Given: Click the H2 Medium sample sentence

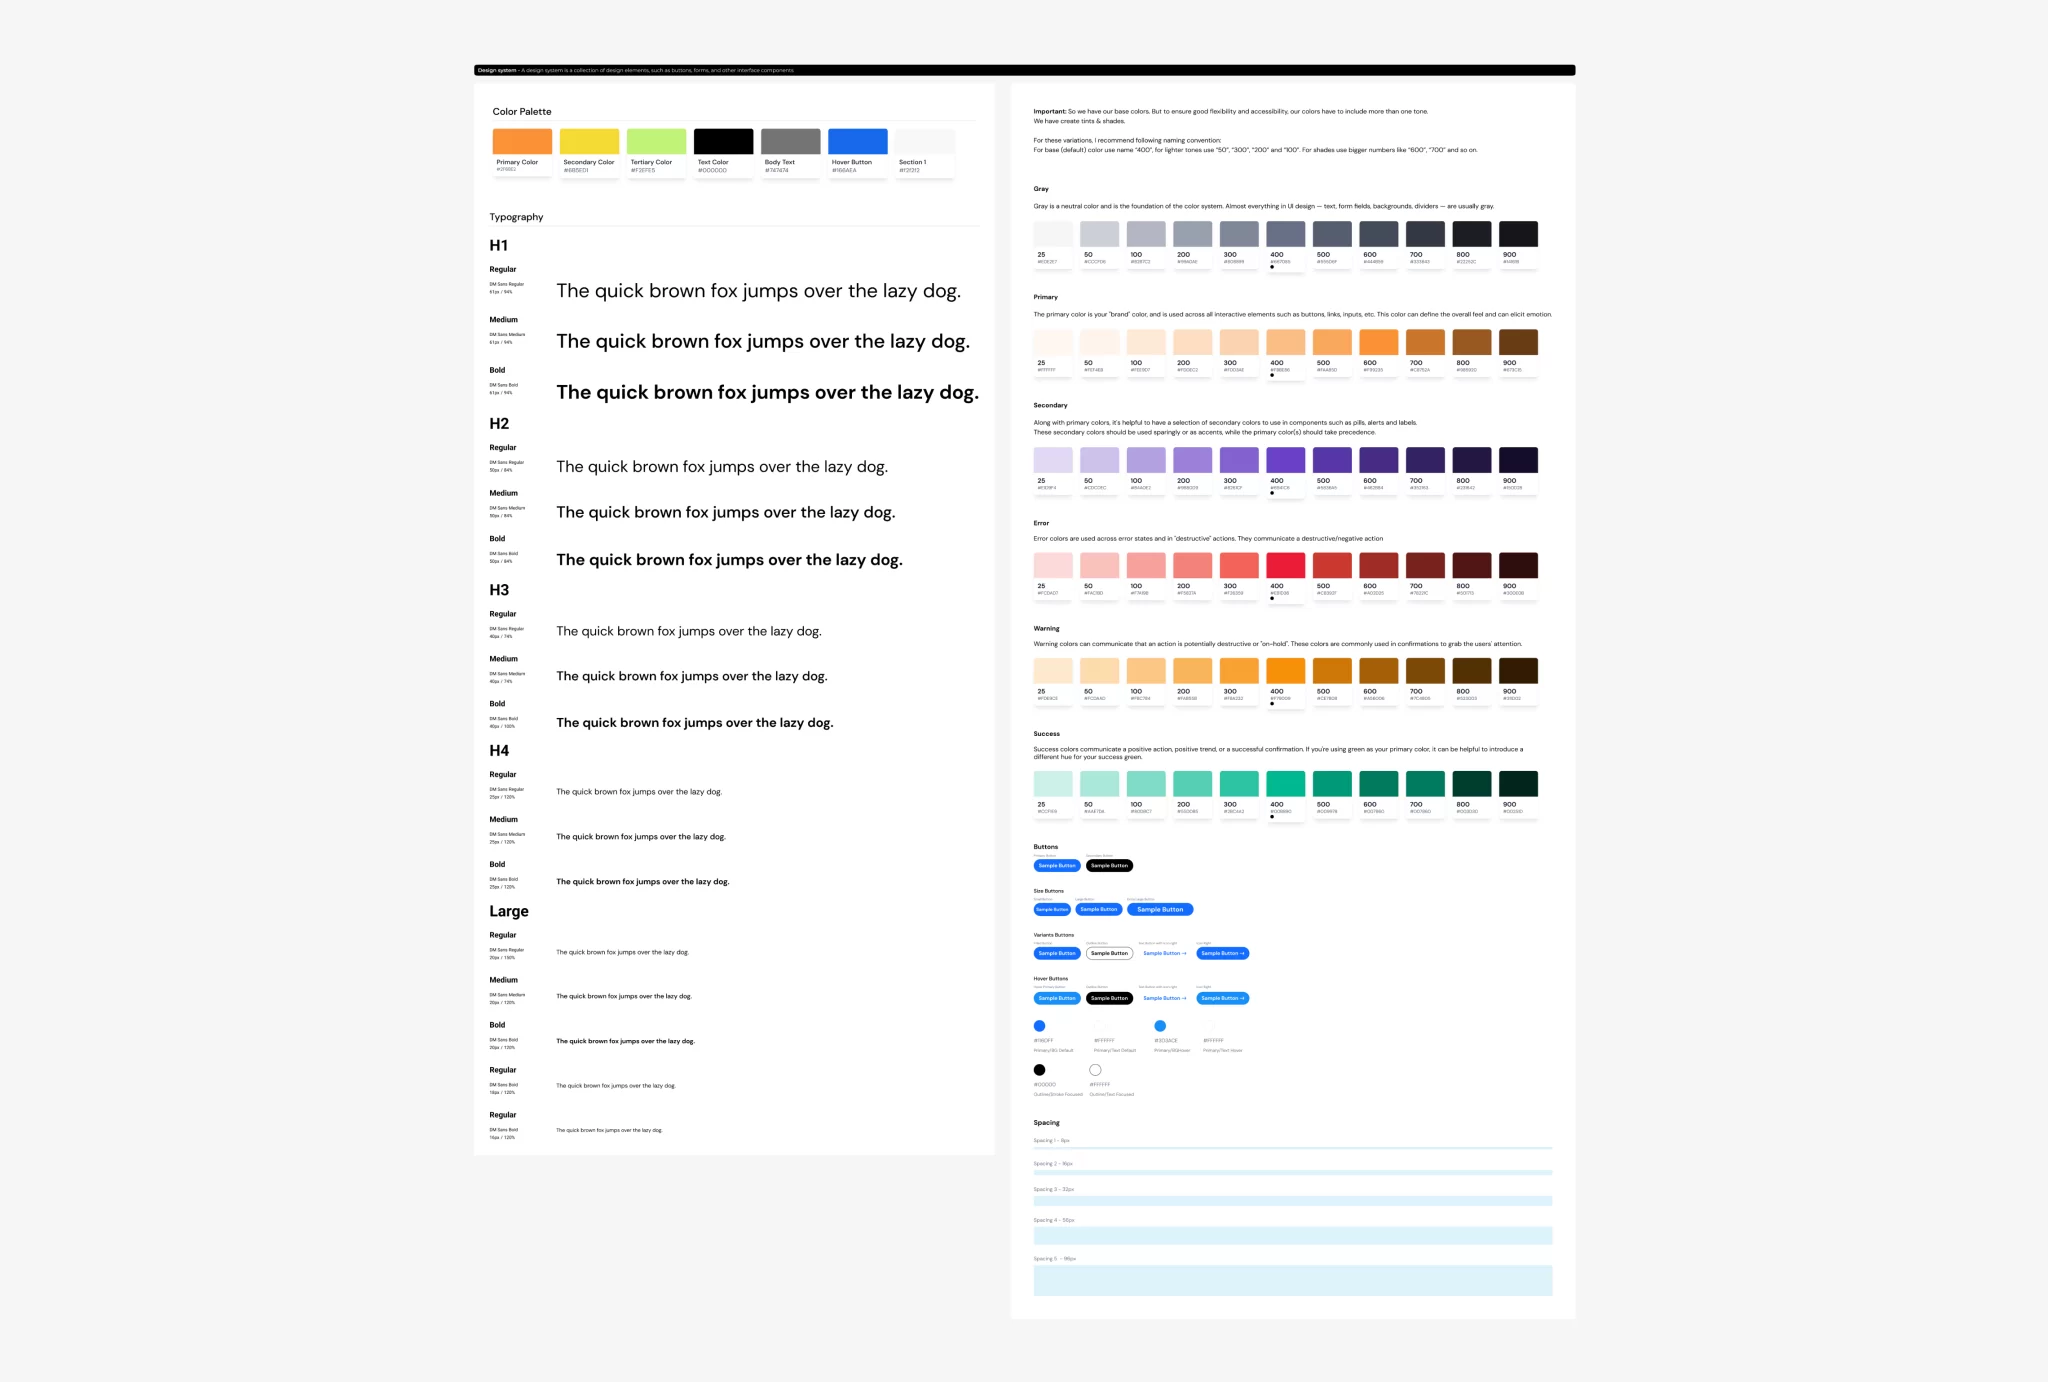Looking at the screenshot, I should click(x=726, y=513).
